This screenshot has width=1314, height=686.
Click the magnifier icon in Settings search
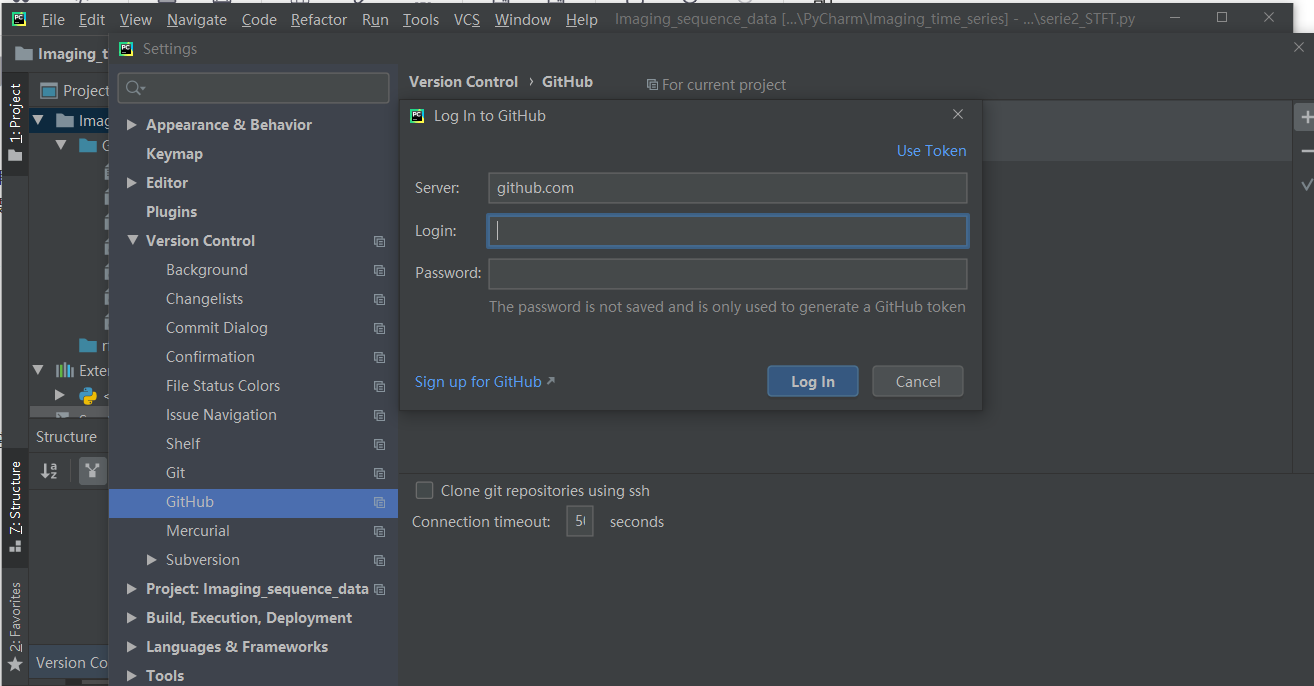pyautogui.click(x=134, y=88)
